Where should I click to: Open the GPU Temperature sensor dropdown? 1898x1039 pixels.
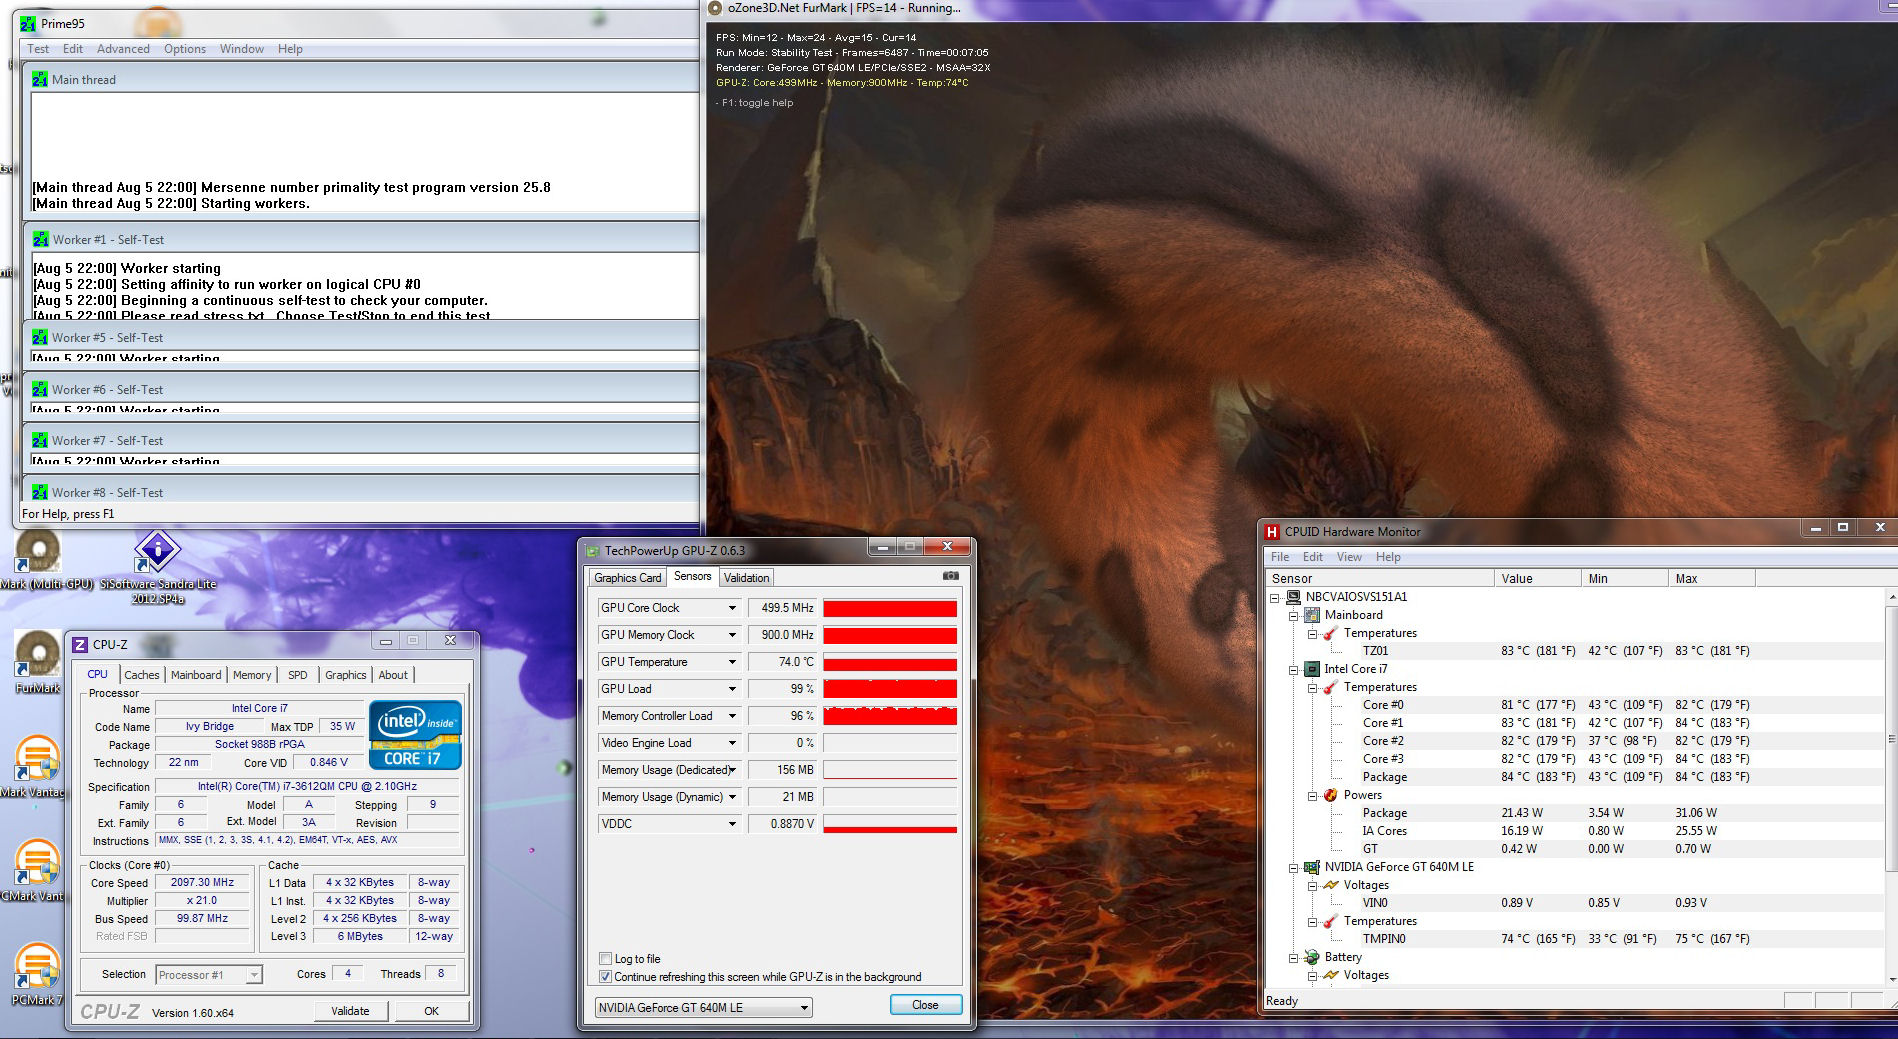tap(731, 662)
